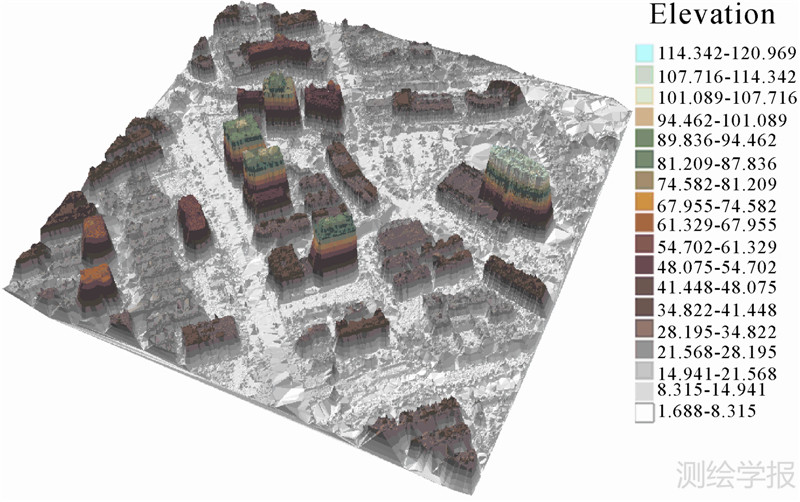Screen dimensions: 800x502
Task: Click the white 1.688-8.315 legend box
Action: [x=645, y=411]
